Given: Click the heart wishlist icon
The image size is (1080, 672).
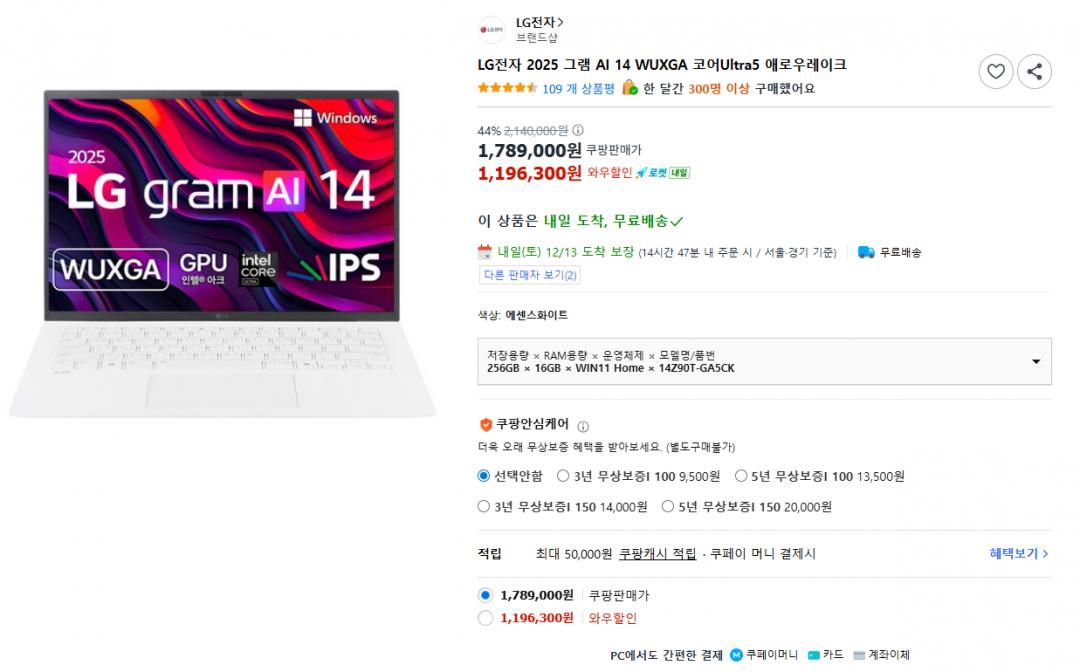Looking at the screenshot, I should tap(995, 71).
